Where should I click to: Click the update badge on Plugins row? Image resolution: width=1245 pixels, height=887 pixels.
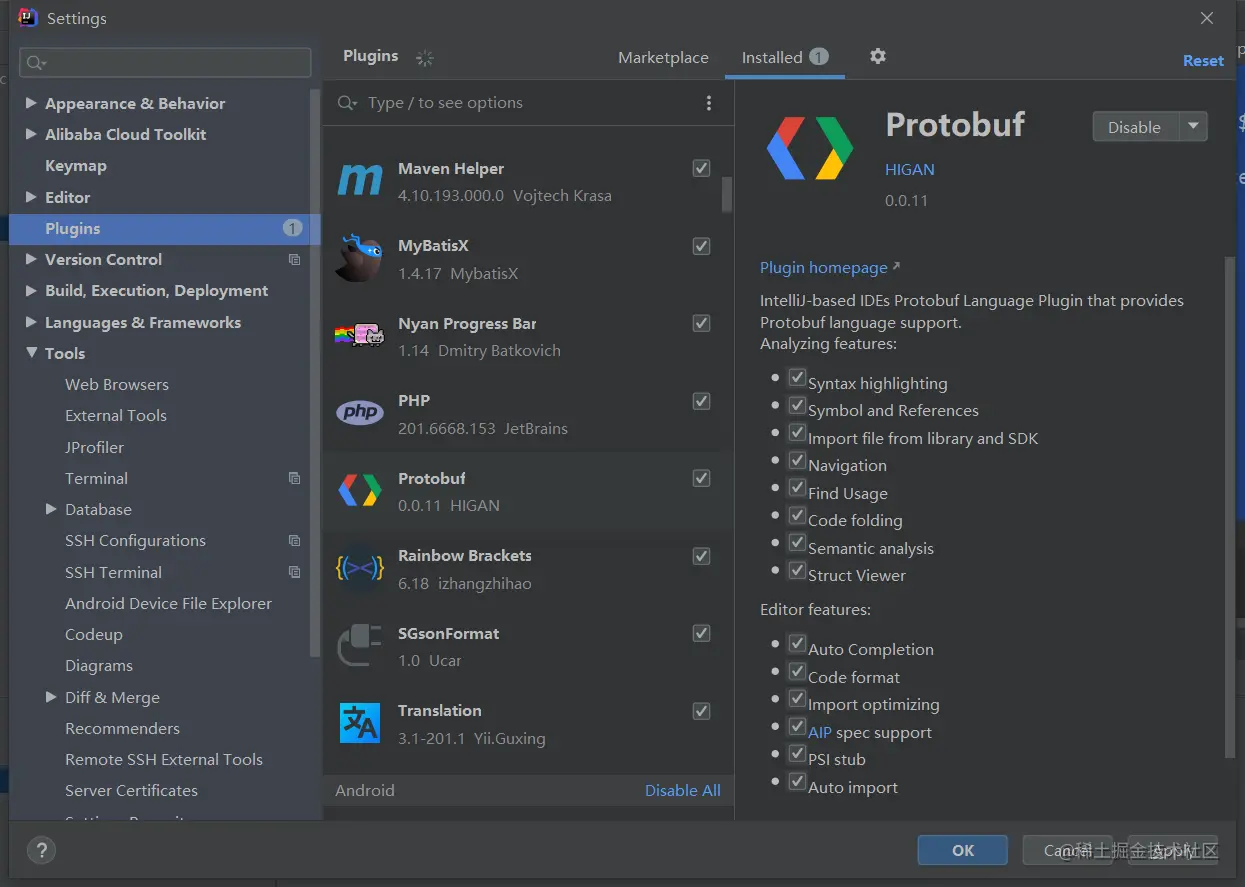click(x=292, y=228)
